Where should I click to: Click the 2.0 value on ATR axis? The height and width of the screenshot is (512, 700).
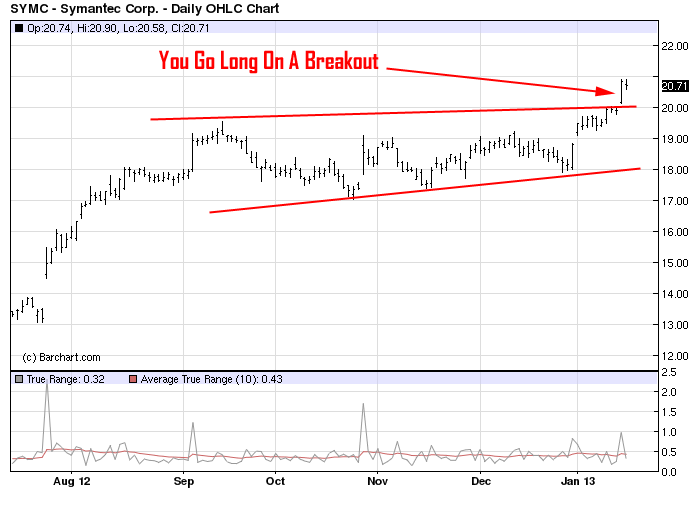(669, 392)
